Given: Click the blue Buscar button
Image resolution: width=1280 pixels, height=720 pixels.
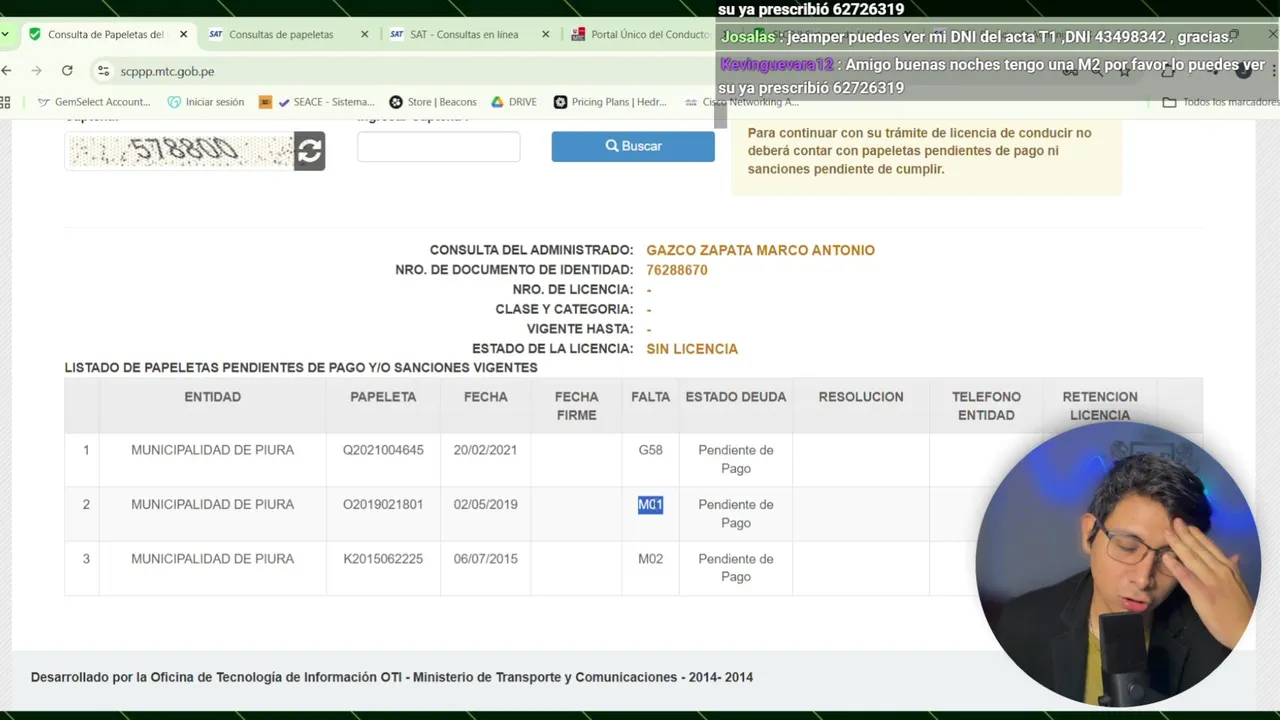Looking at the screenshot, I should pos(633,146).
